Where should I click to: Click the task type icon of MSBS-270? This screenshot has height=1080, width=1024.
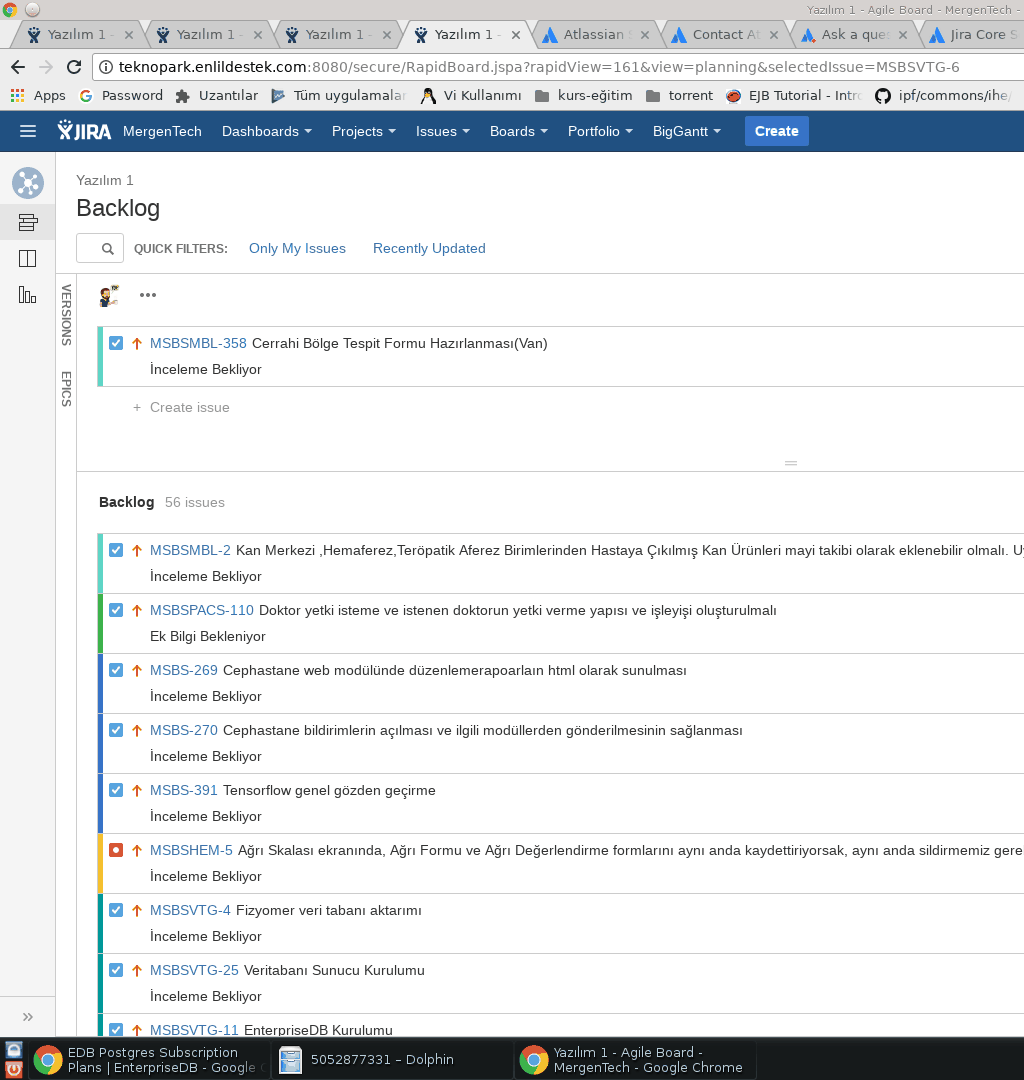click(116, 730)
